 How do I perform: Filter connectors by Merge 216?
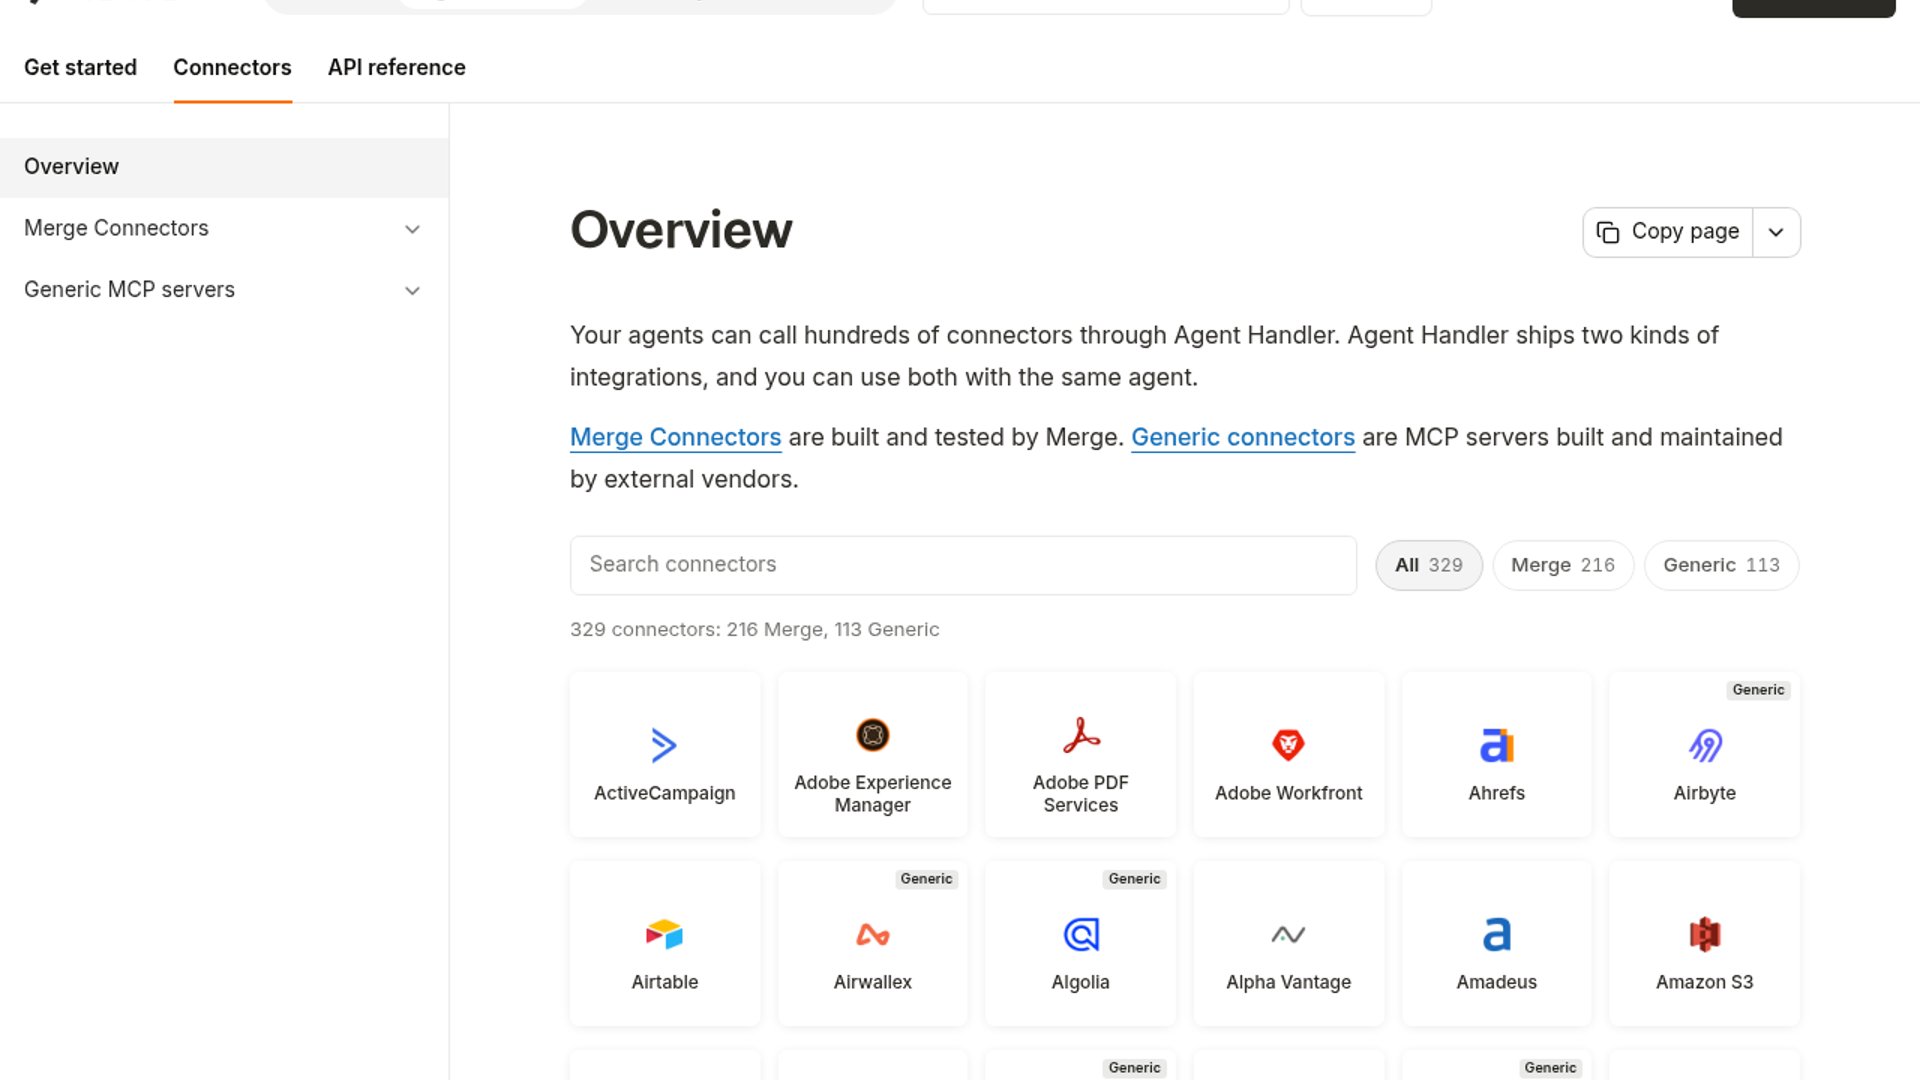[x=1562, y=565]
